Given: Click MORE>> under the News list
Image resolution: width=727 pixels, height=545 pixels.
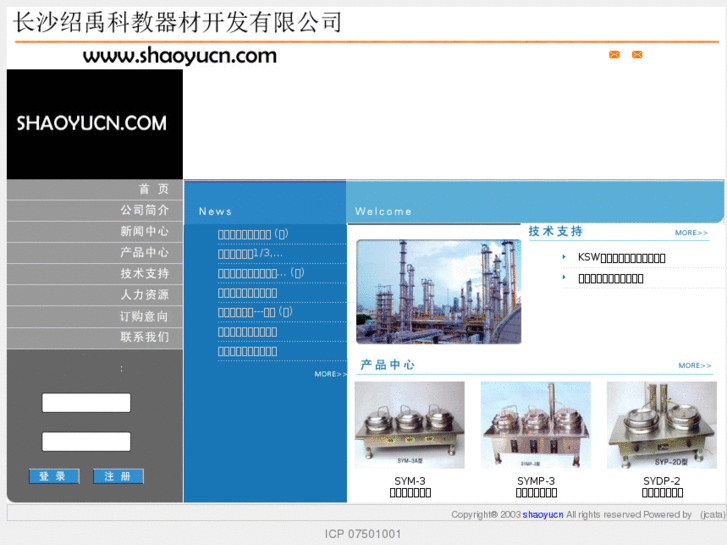Looking at the screenshot, I should (x=330, y=374).
